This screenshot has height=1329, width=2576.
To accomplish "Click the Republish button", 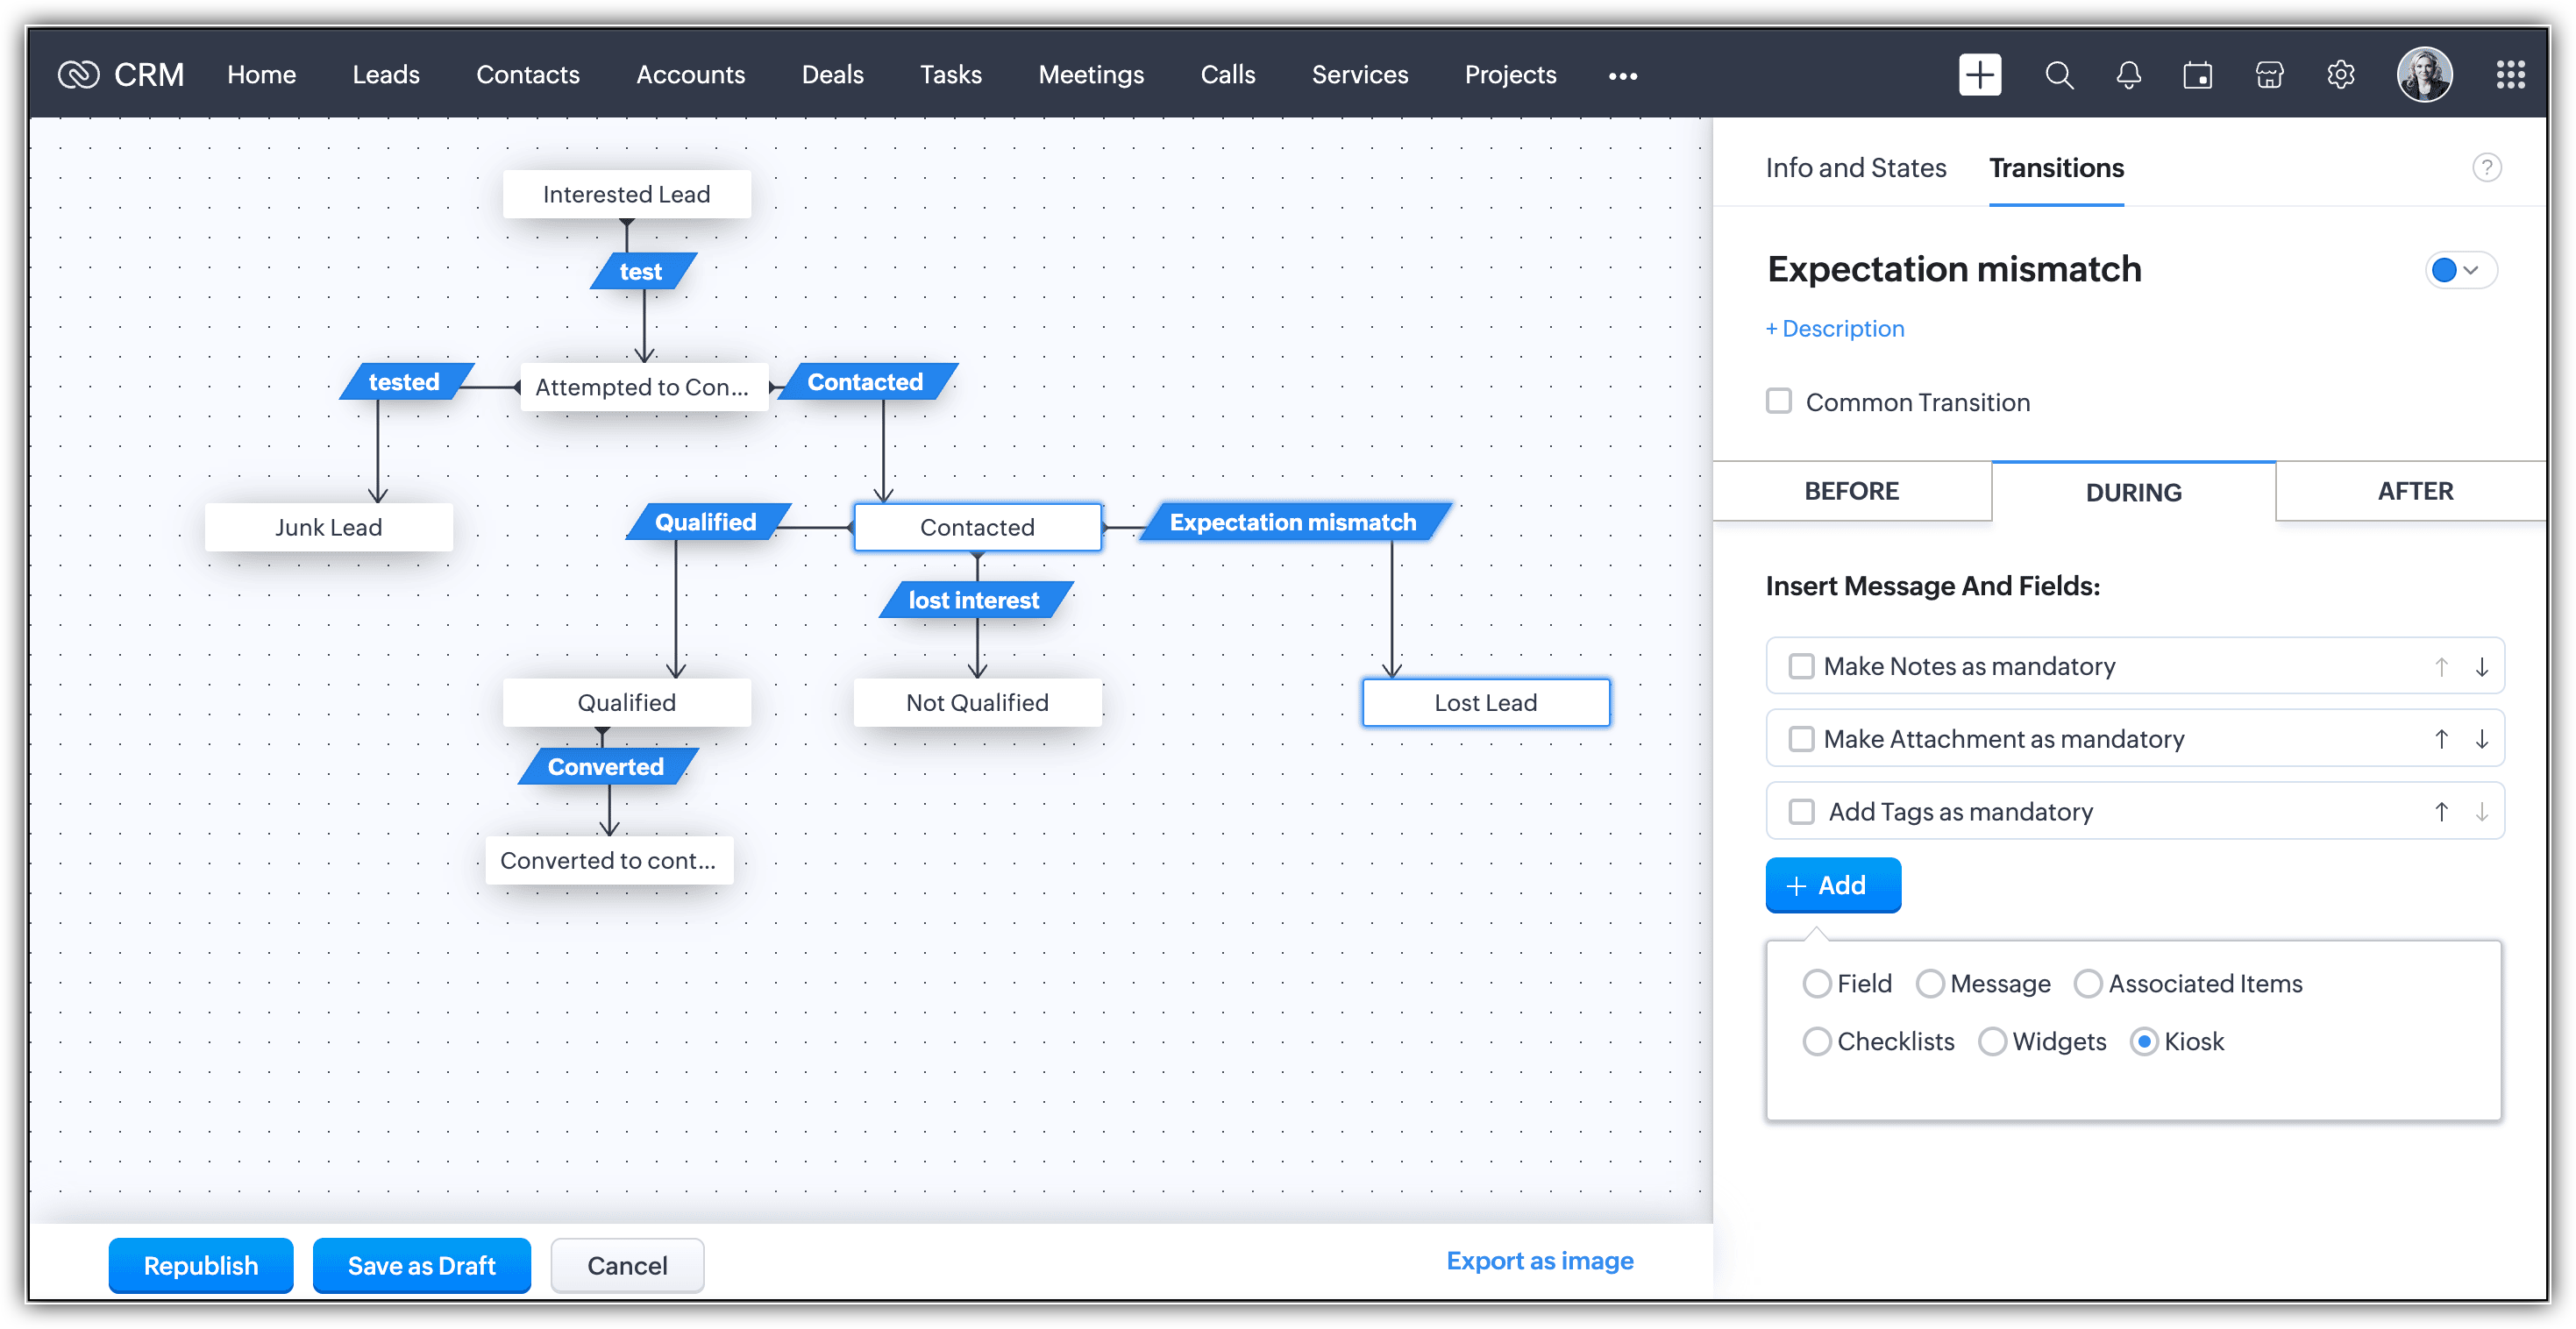I will (200, 1265).
